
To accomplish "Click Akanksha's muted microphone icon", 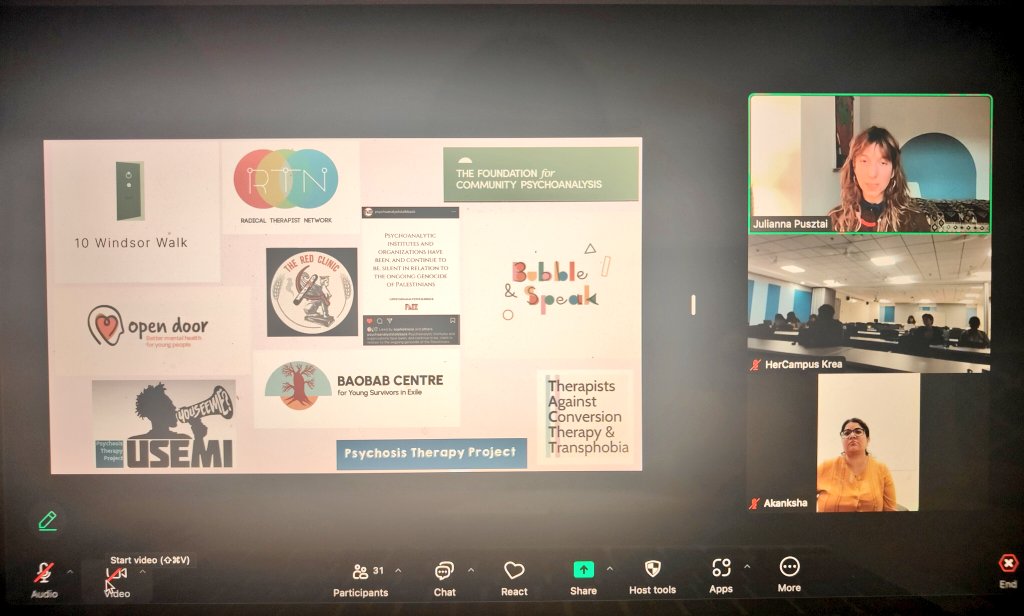I will point(754,503).
